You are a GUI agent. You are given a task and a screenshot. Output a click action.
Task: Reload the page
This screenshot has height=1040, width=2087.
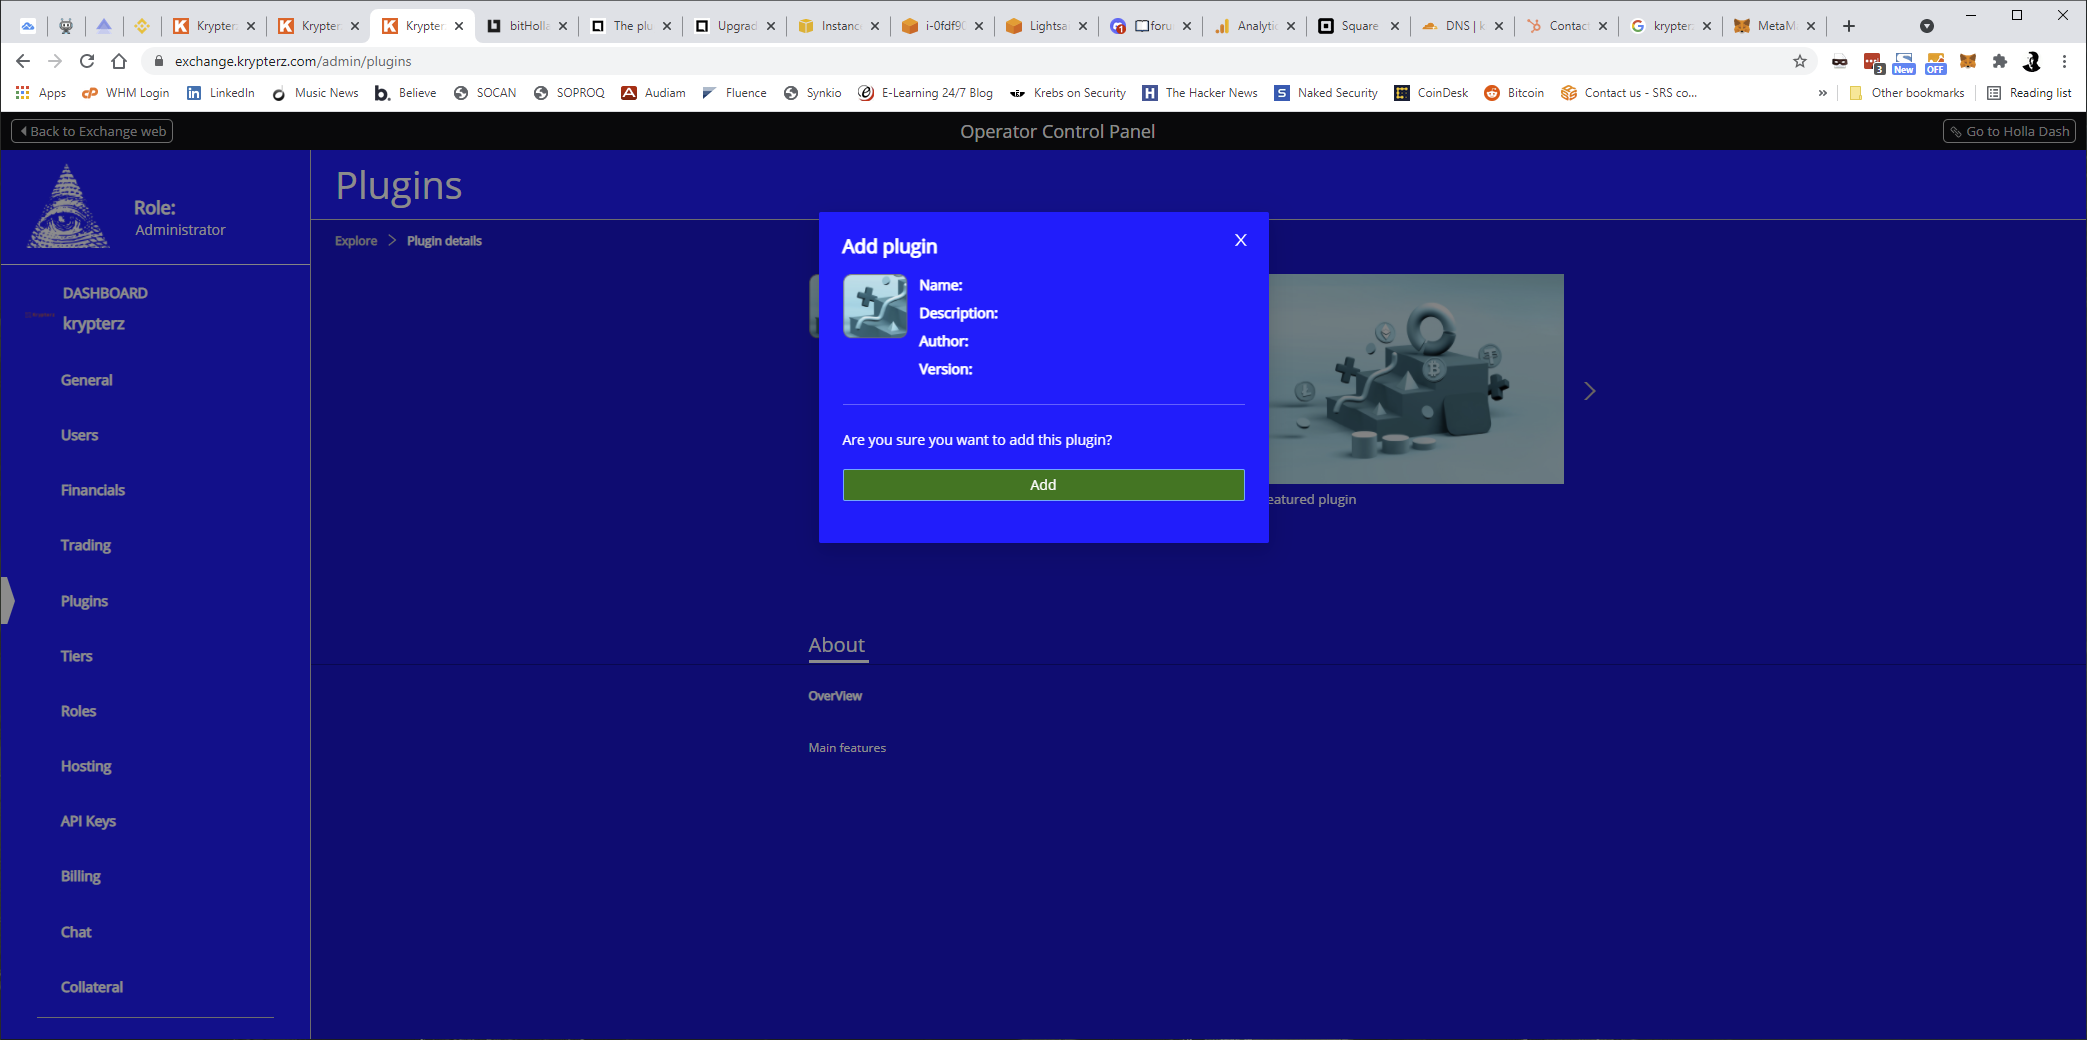pyautogui.click(x=87, y=61)
